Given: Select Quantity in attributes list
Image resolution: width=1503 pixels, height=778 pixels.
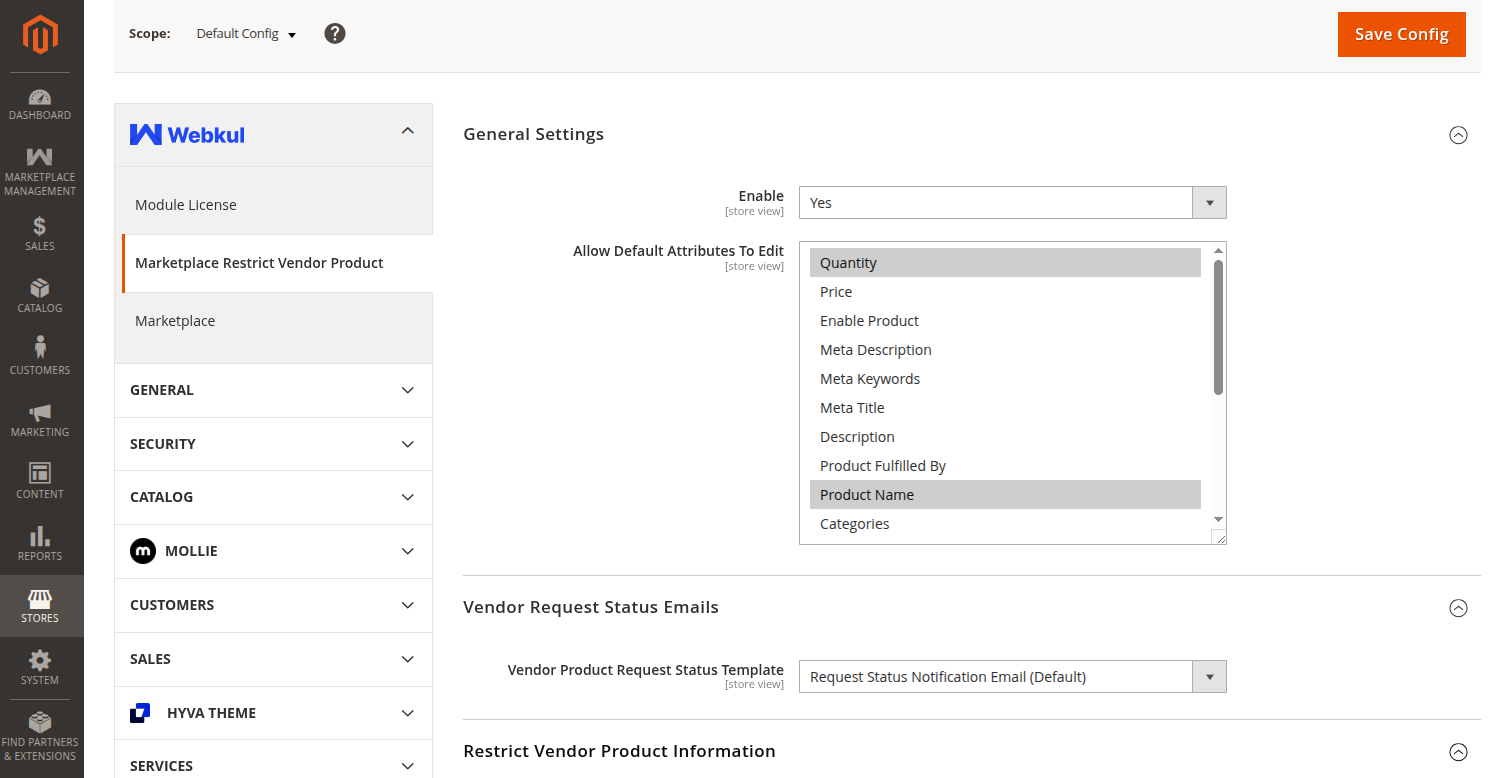Looking at the screenshot, I should click(x=1005, y=263).
